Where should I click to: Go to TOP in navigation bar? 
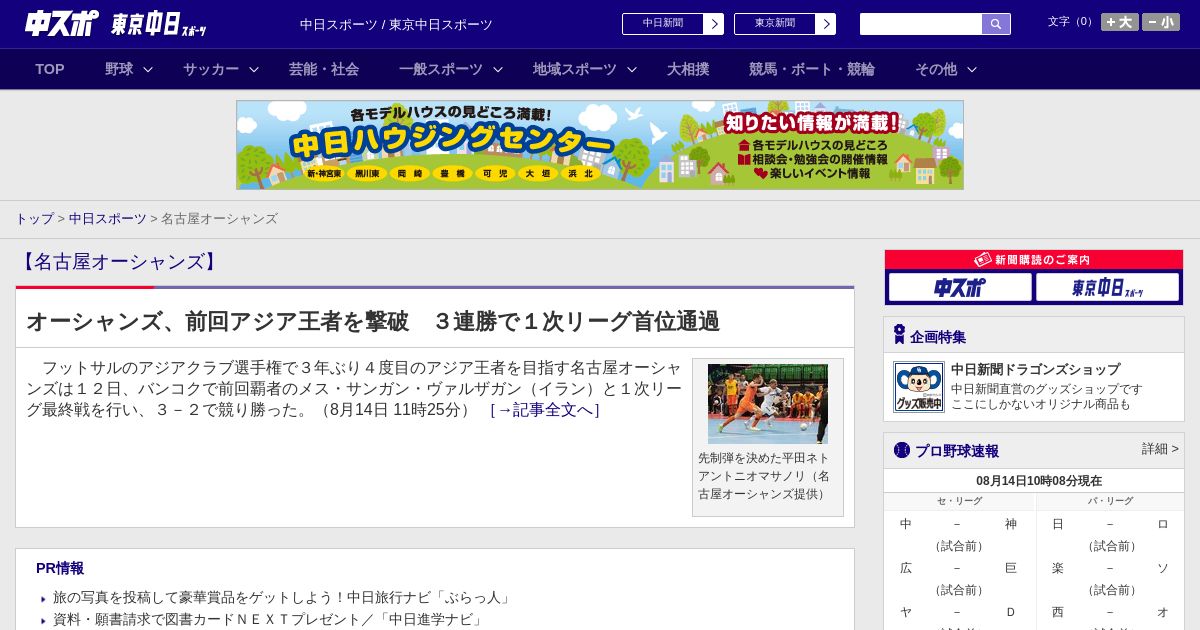click(x=50, y=69)
